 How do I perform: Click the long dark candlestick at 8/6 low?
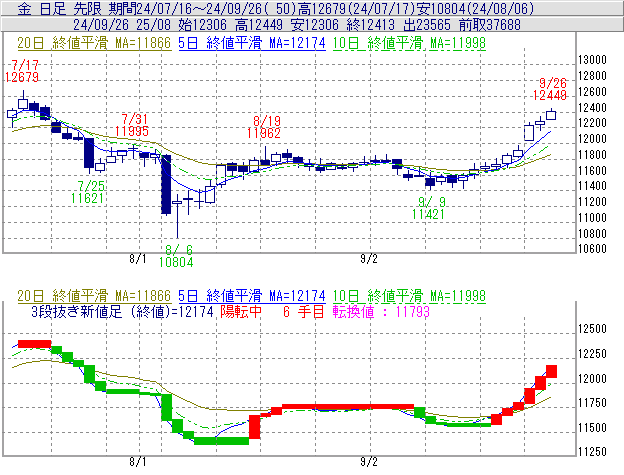[x=166, y=185]
